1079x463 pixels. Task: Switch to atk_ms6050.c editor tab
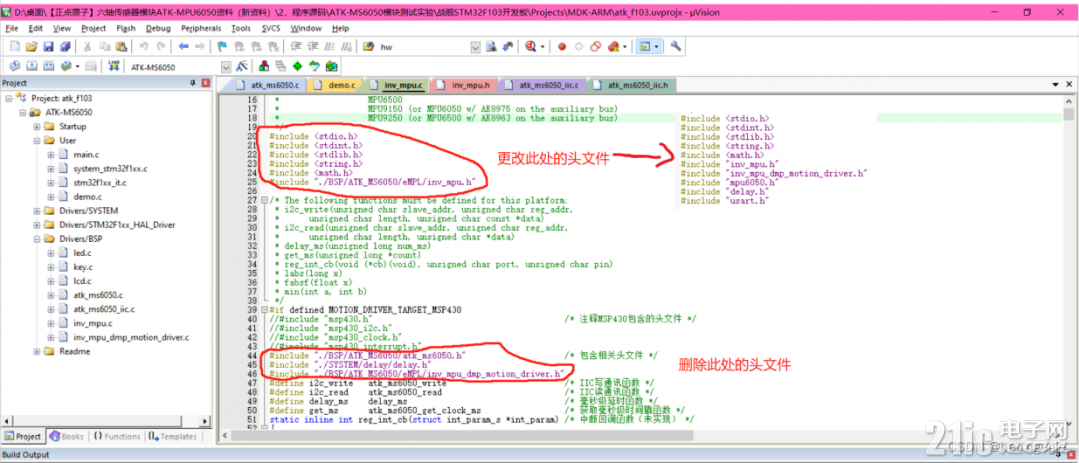[268, 85]
